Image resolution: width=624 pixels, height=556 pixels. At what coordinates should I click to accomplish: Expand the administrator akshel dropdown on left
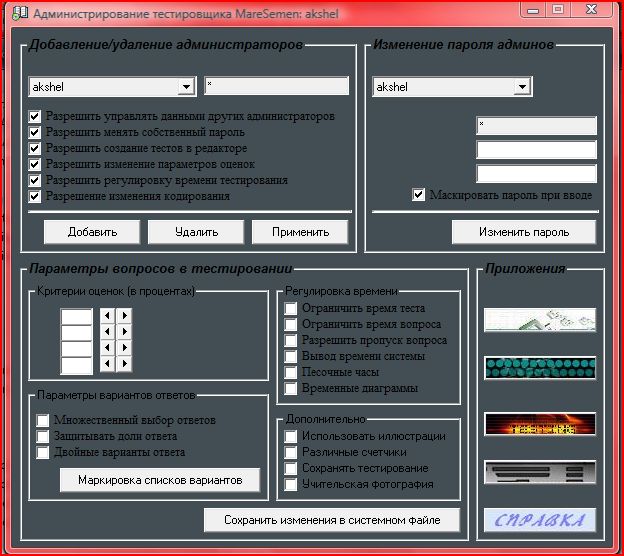click(x=186, y=87)
